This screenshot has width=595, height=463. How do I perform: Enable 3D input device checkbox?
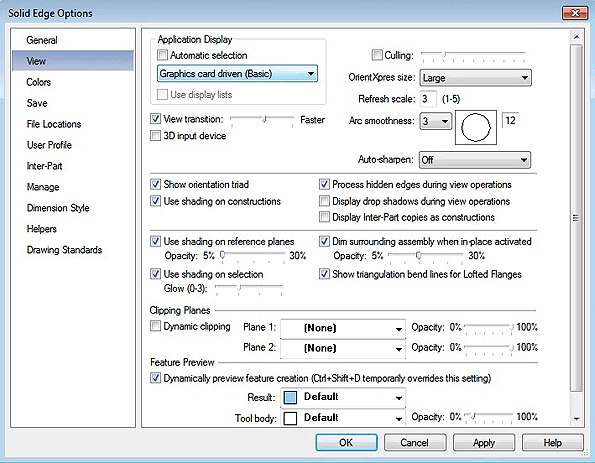pos(156,135)
